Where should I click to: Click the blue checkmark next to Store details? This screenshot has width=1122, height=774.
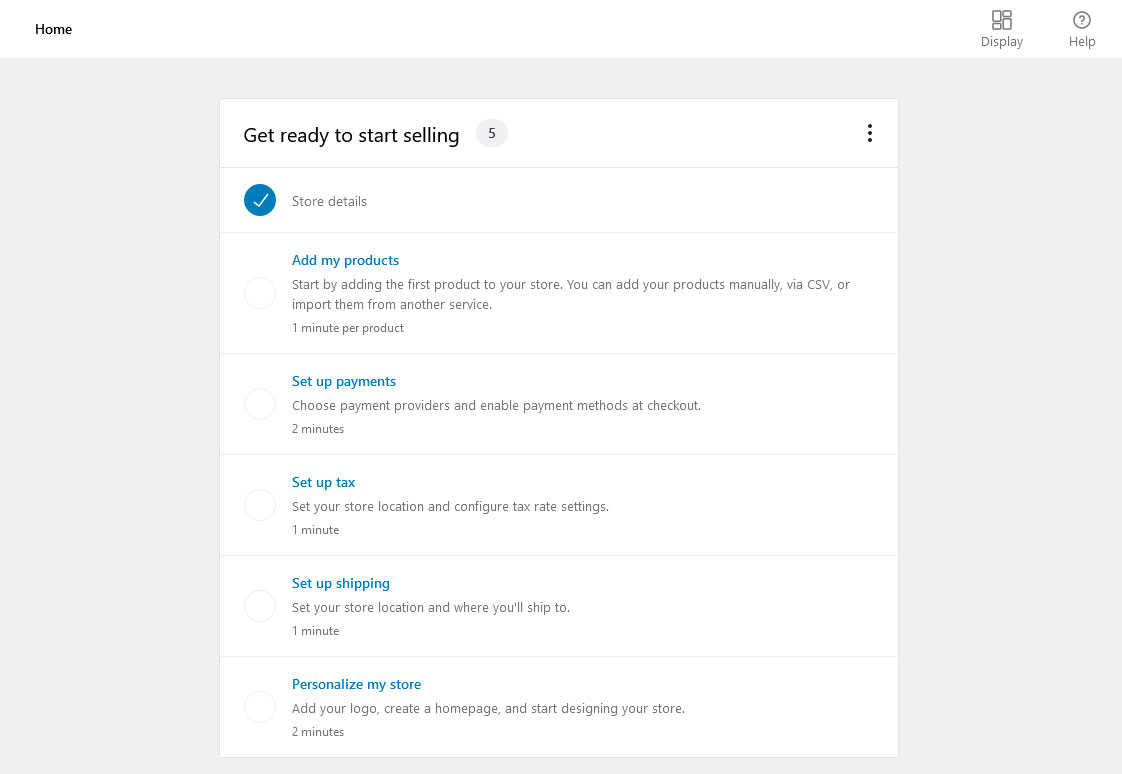coord(260,200)
